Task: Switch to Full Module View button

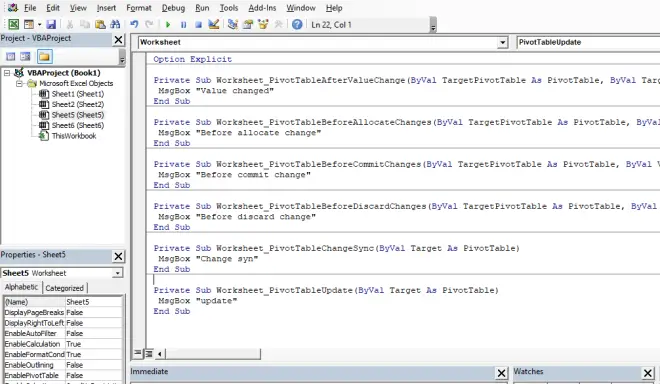Action: pos(149,354)
